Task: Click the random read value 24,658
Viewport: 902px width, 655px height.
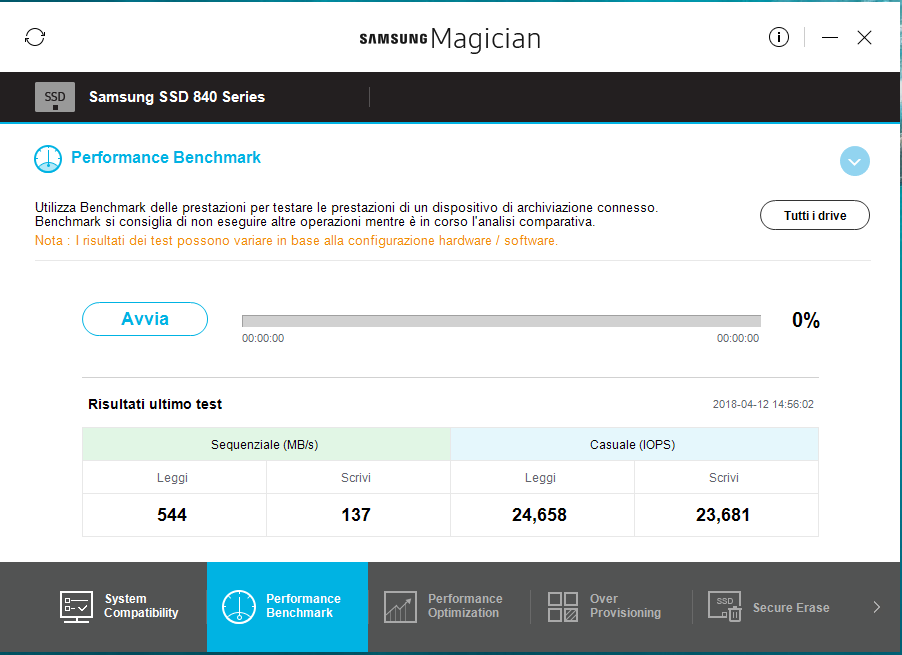Action: pyautogui.click(x=540, y=515)
